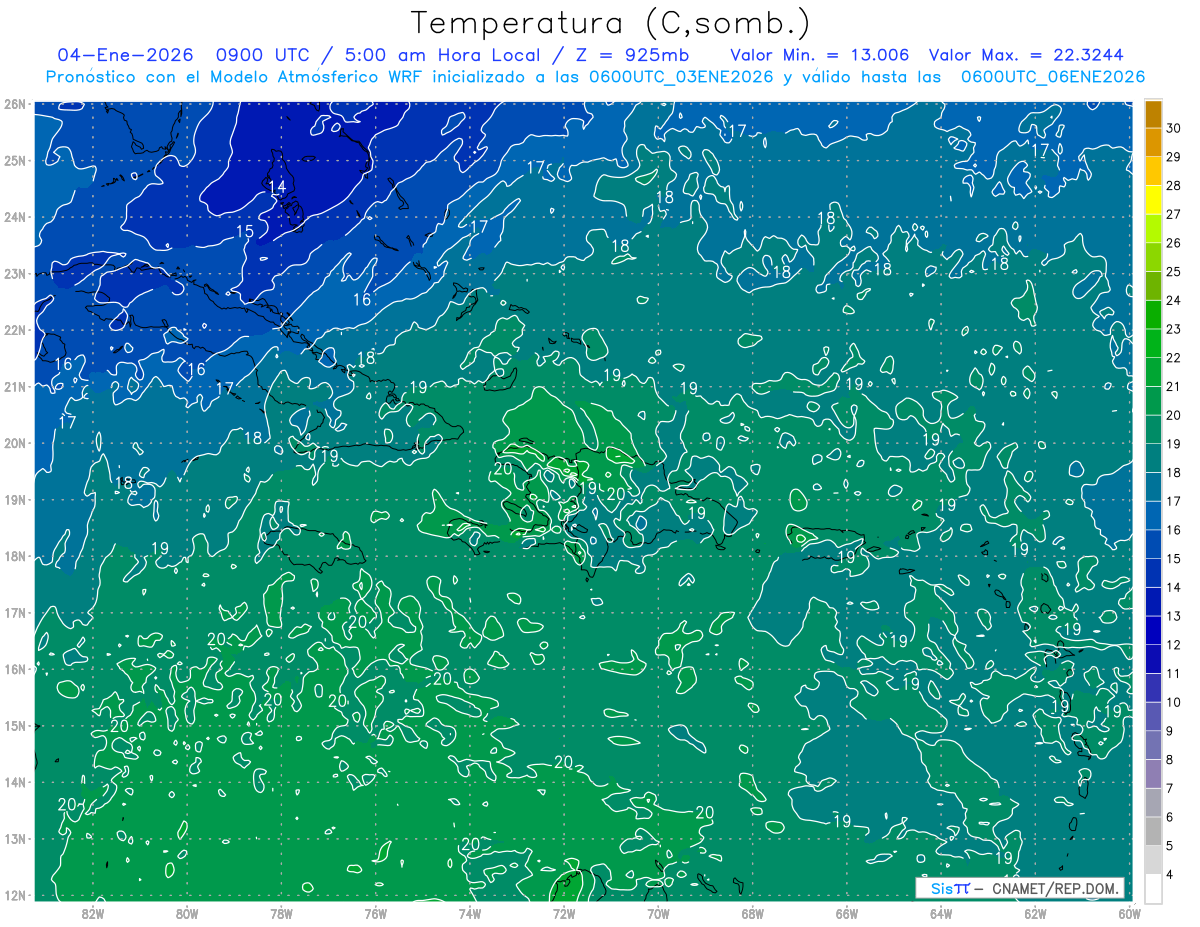1200x927 pixels.
Task: Click the "16N" latitude label
Action: coord(15,669)
